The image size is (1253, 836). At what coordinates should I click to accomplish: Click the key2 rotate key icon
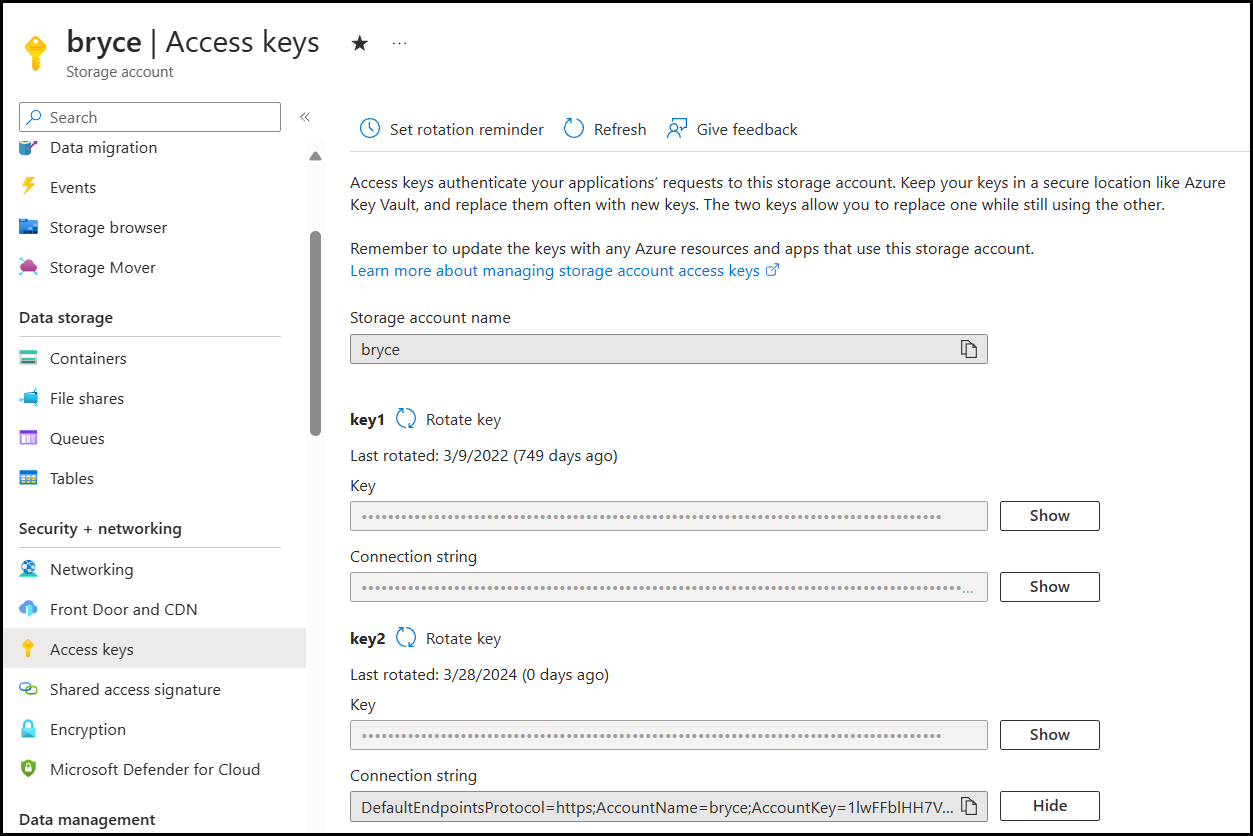(406, 638)
